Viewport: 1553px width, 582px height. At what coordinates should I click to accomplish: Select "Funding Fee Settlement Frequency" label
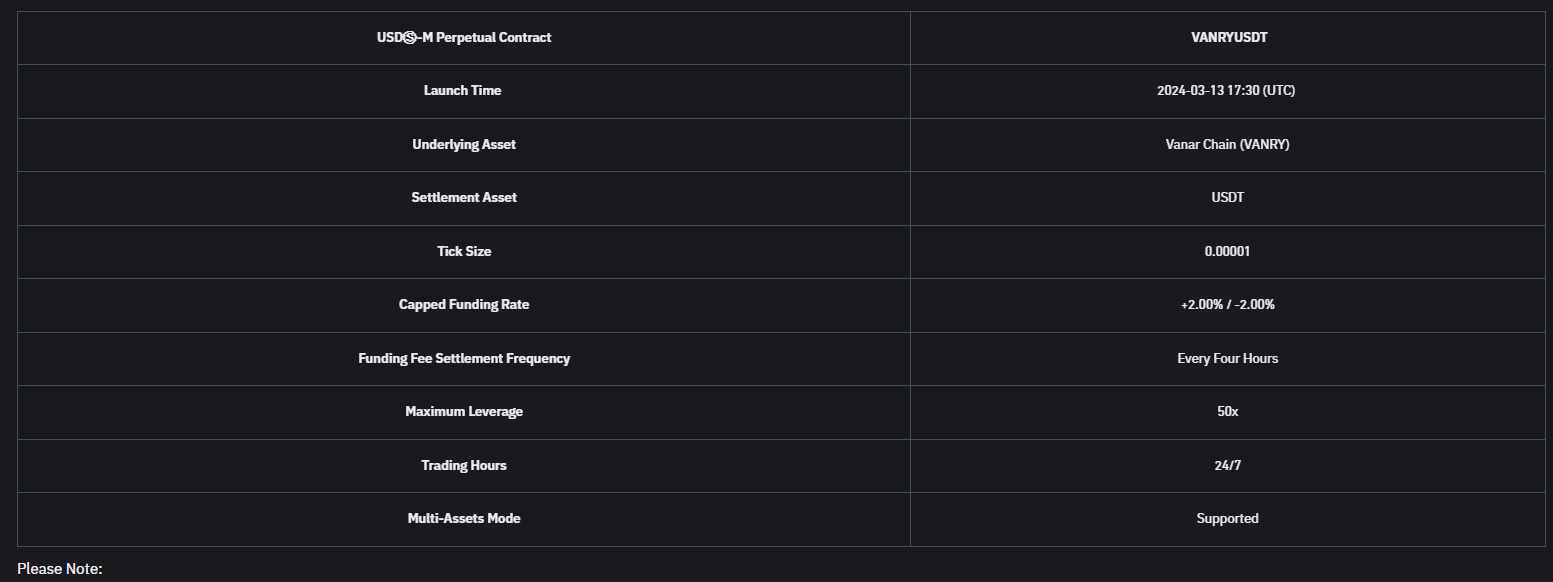[x=464, y=359]
